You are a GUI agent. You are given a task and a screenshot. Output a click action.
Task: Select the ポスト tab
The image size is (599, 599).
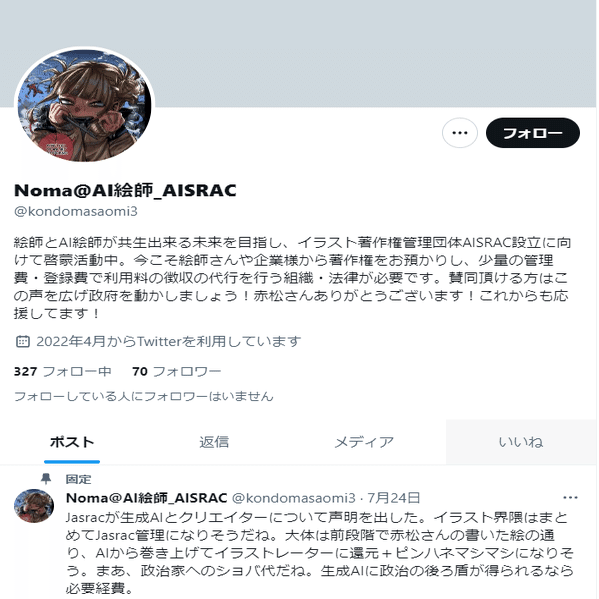pyautogui.click(x=72, y=442)
